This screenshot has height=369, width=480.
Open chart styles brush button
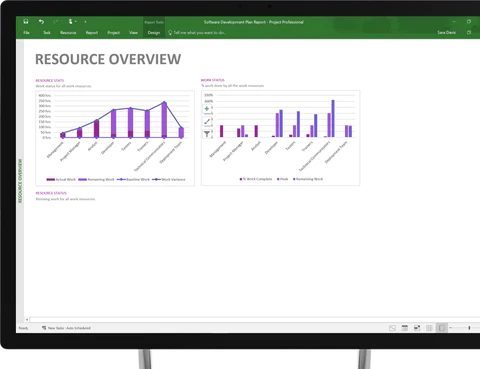tap(207, 121)
